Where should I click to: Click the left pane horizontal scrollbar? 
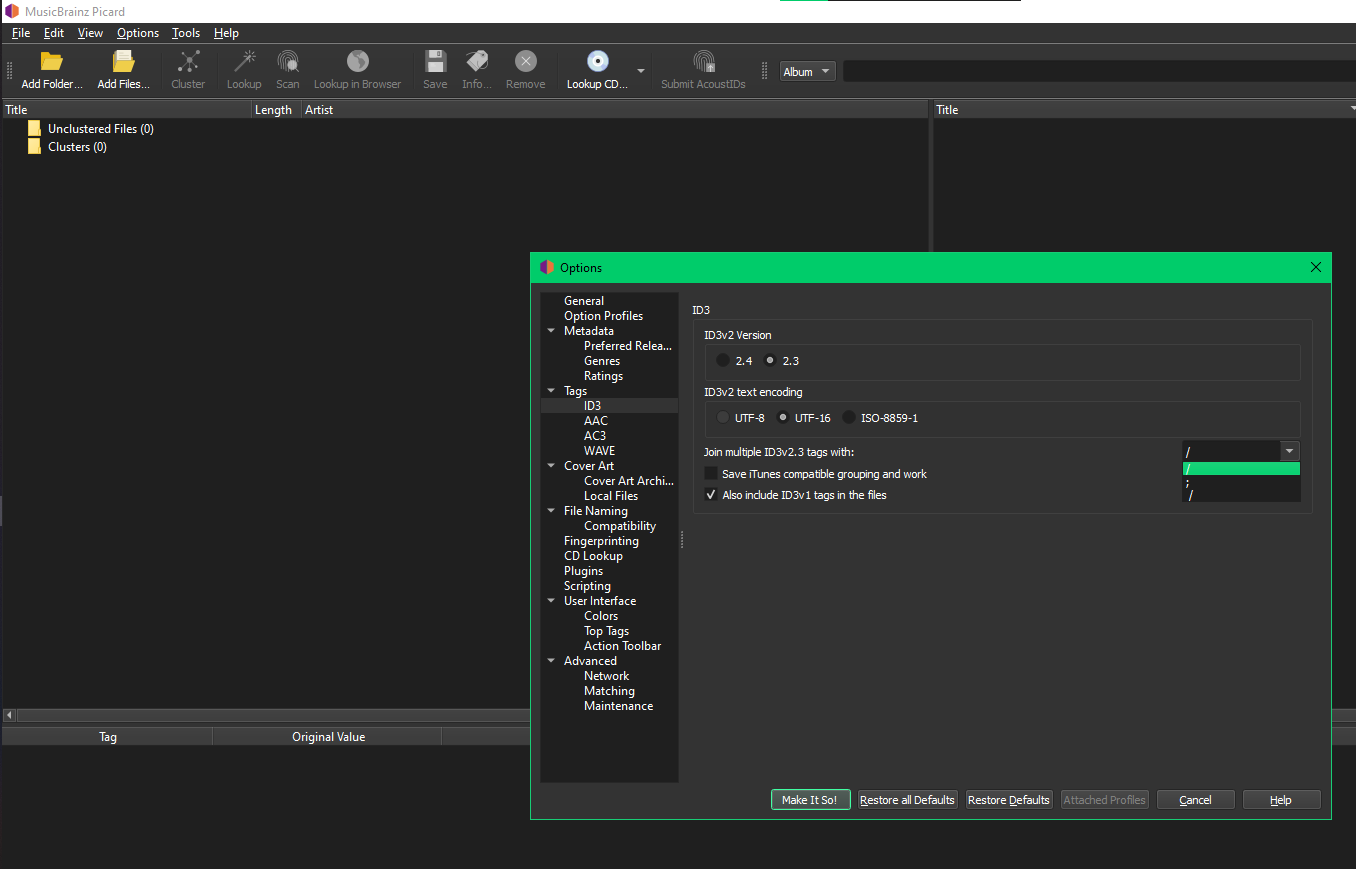272,715
